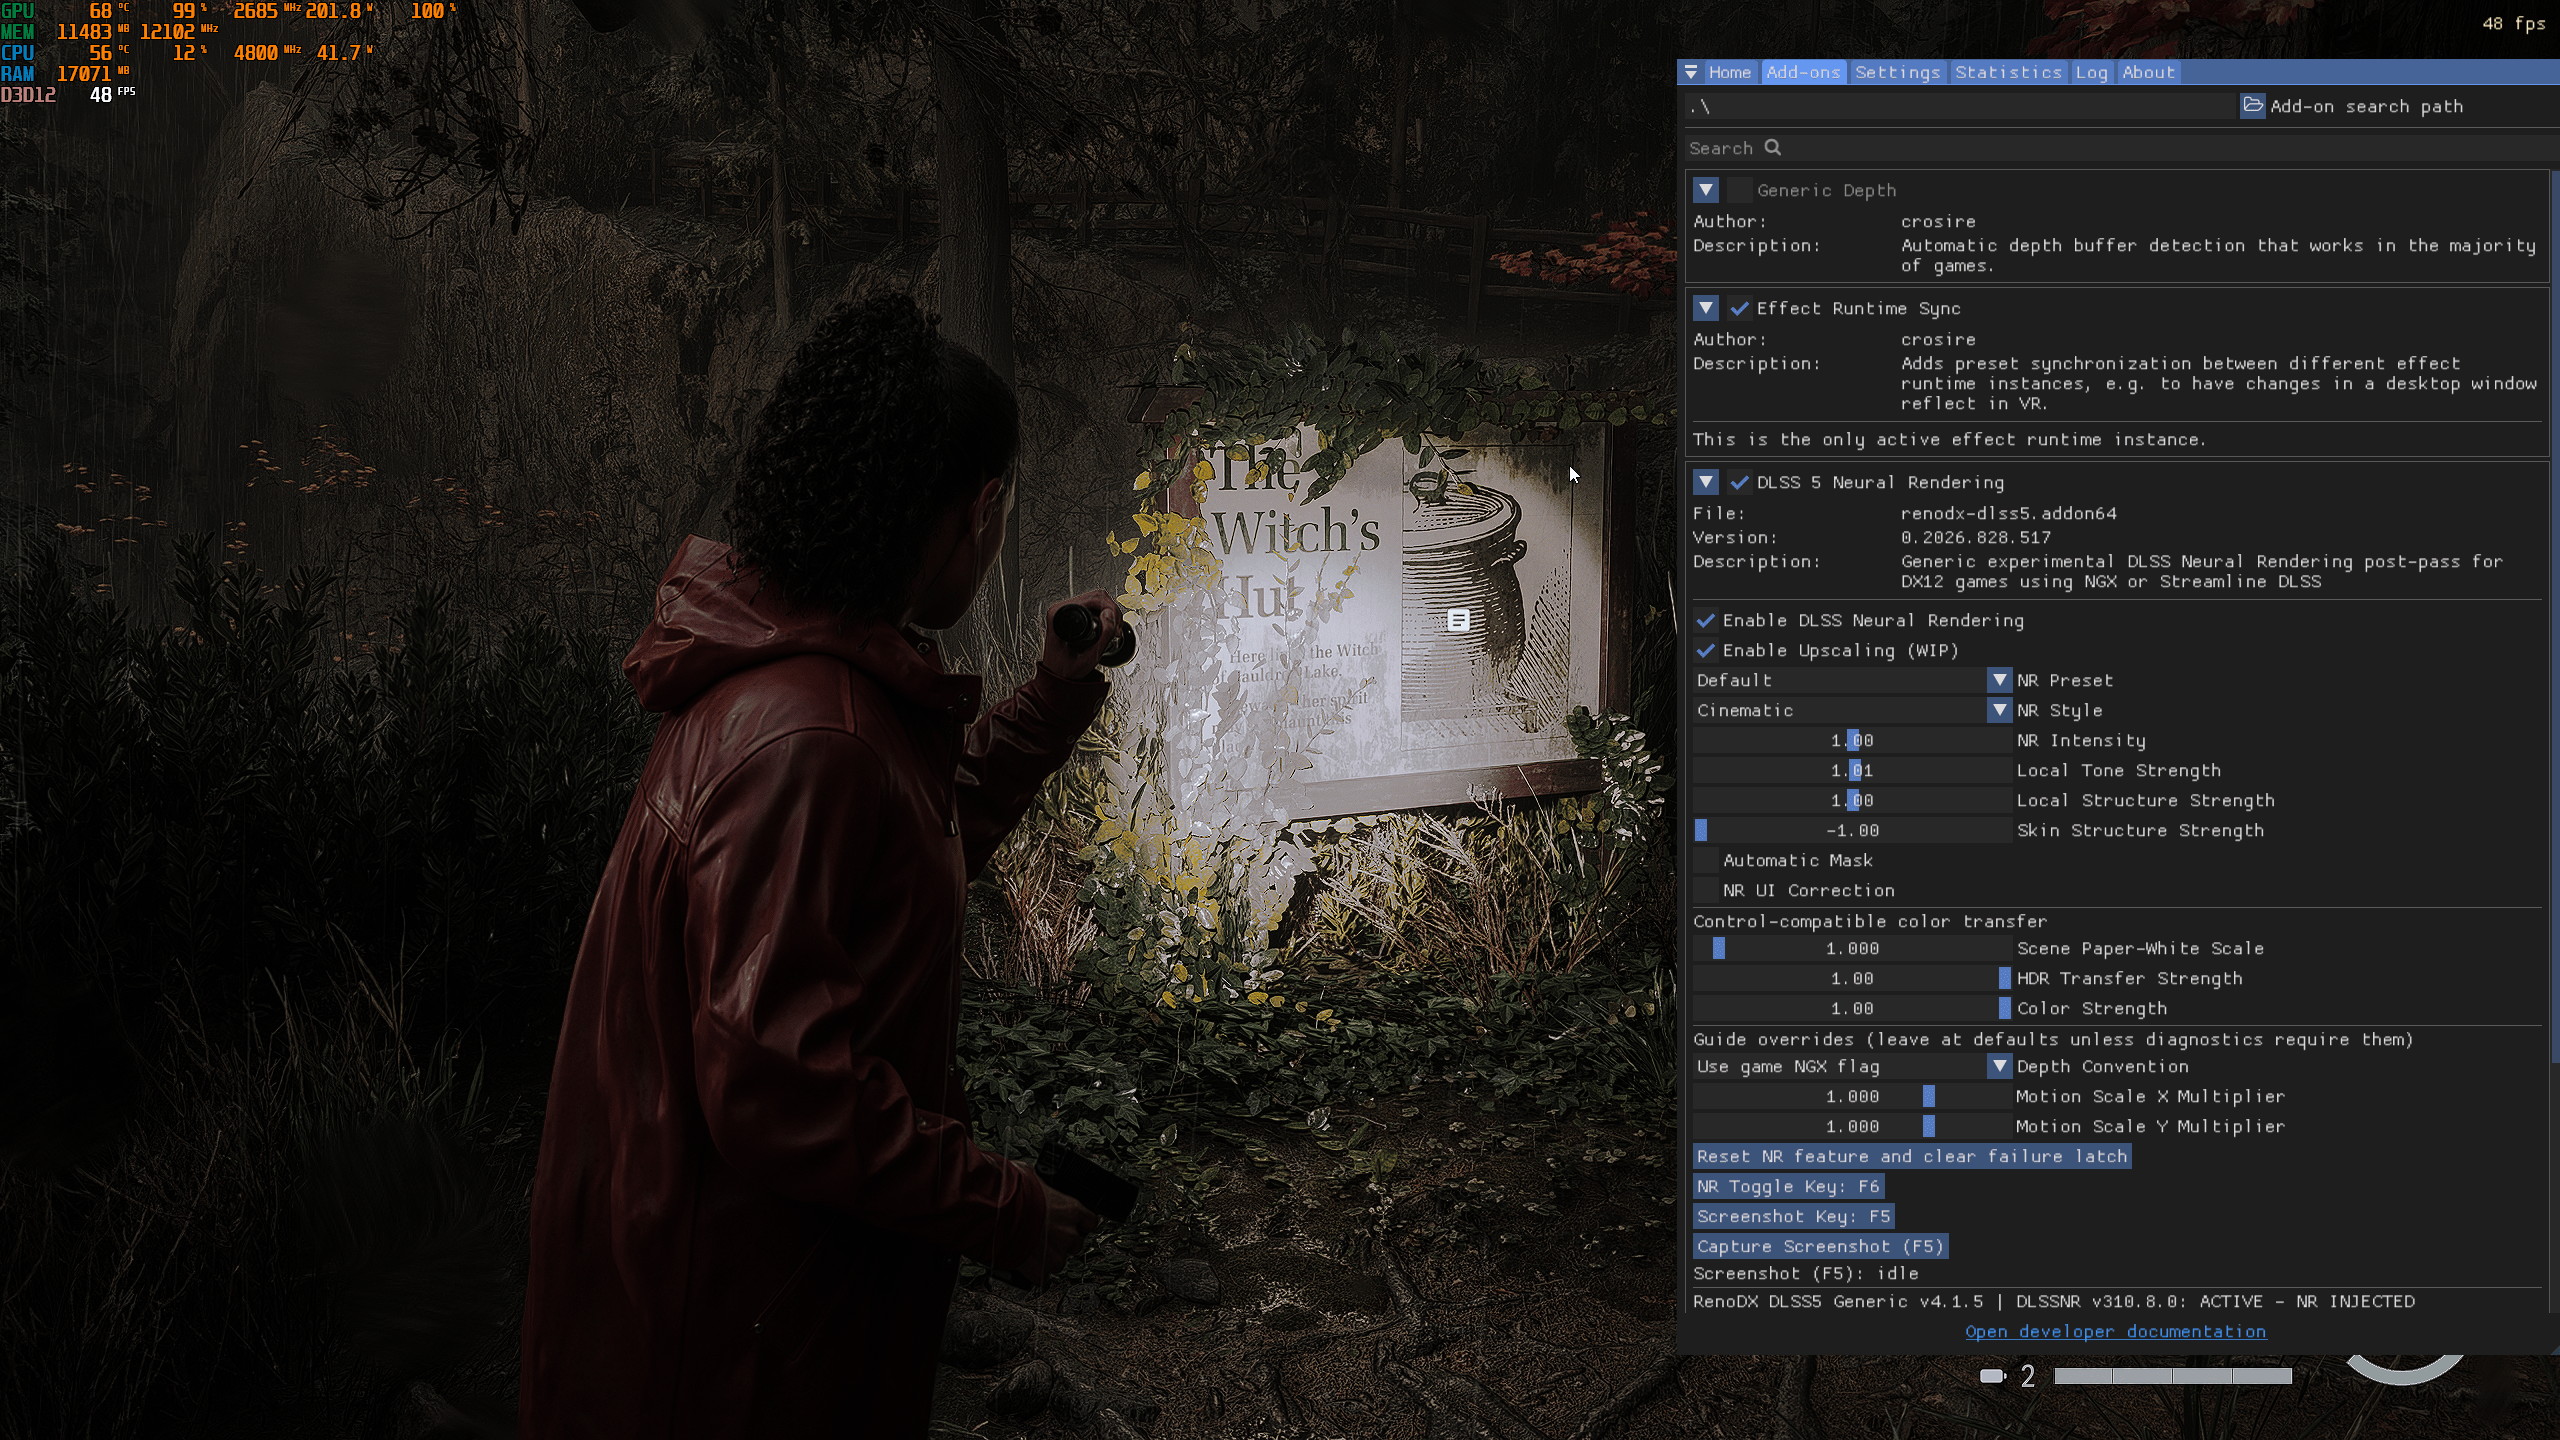2560x1440 pixels.
Task: Open the Depth Convention dropdown
Action: pyautogui.click(x=1852, y=1066)
